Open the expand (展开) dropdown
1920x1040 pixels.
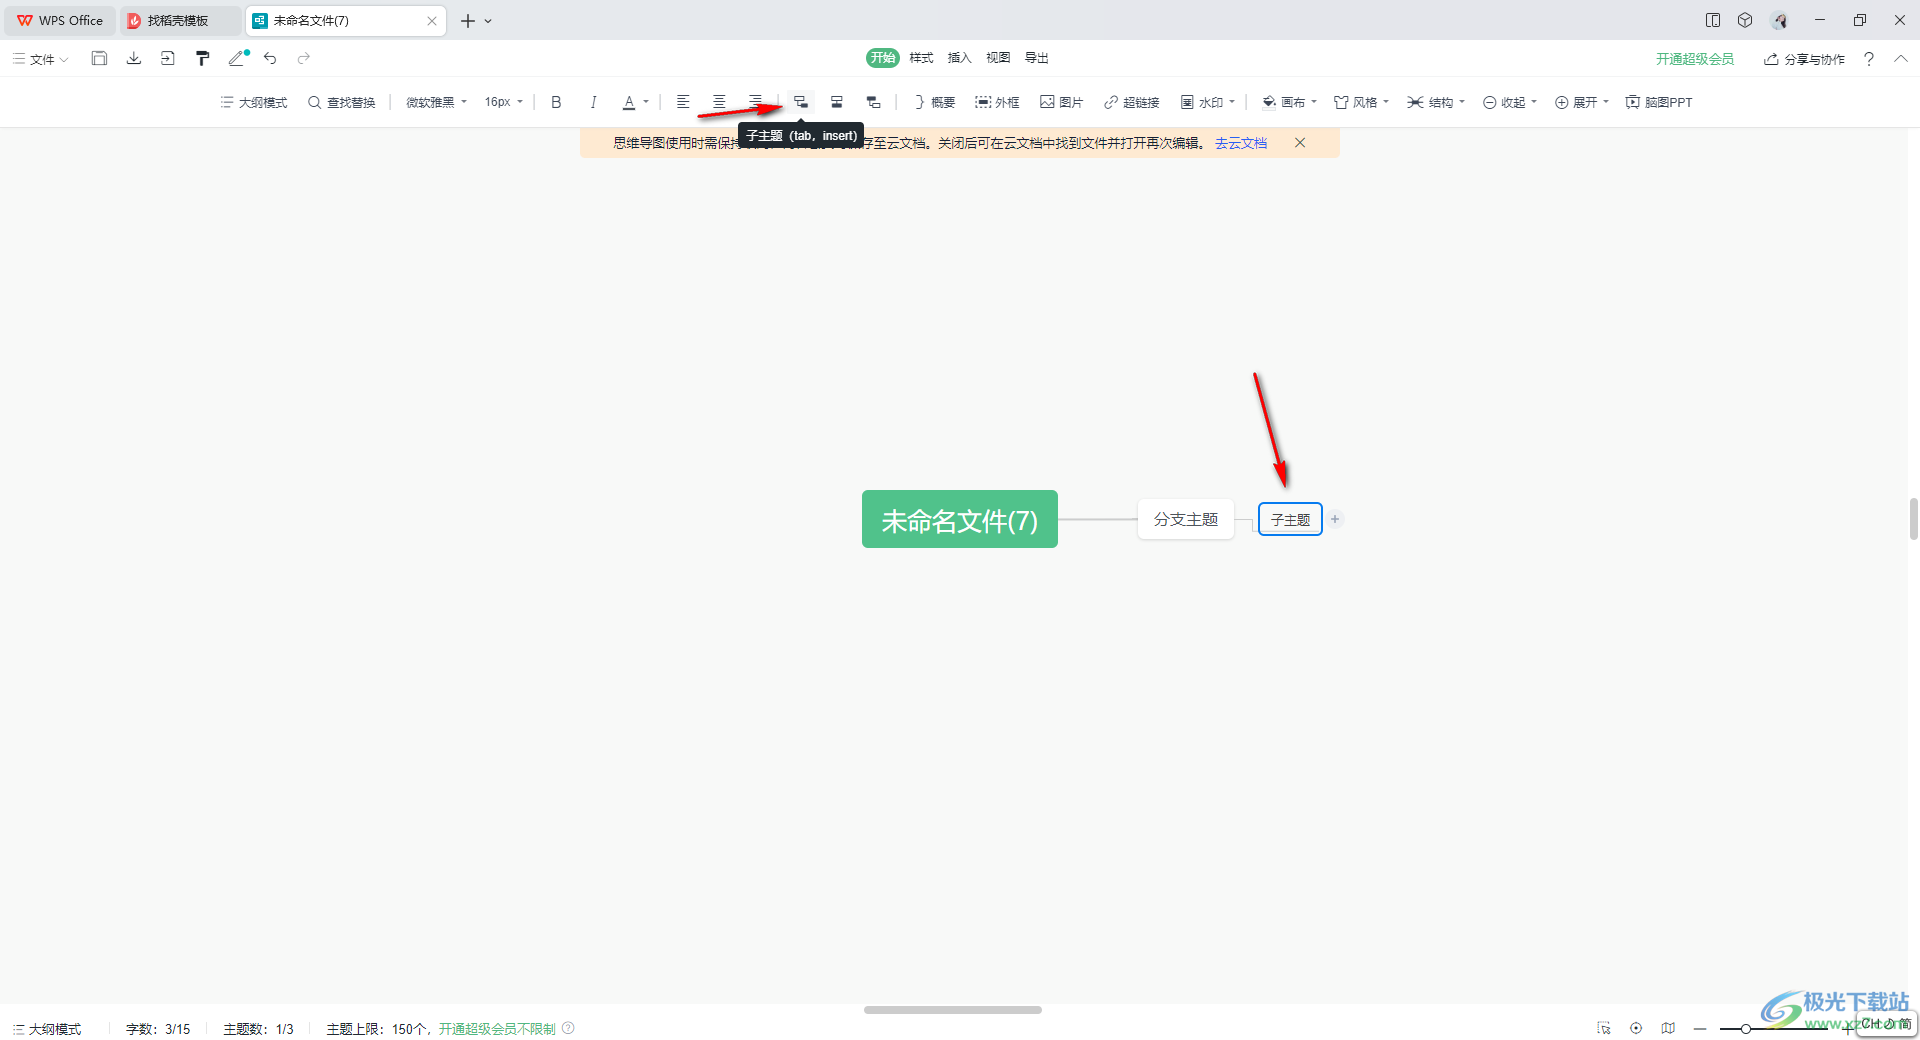tap(1581, 102)
